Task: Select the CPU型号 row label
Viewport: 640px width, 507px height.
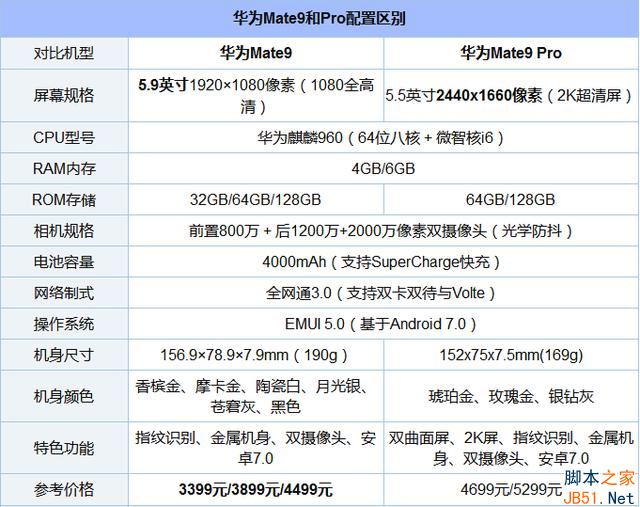Action: pos(64,138)
